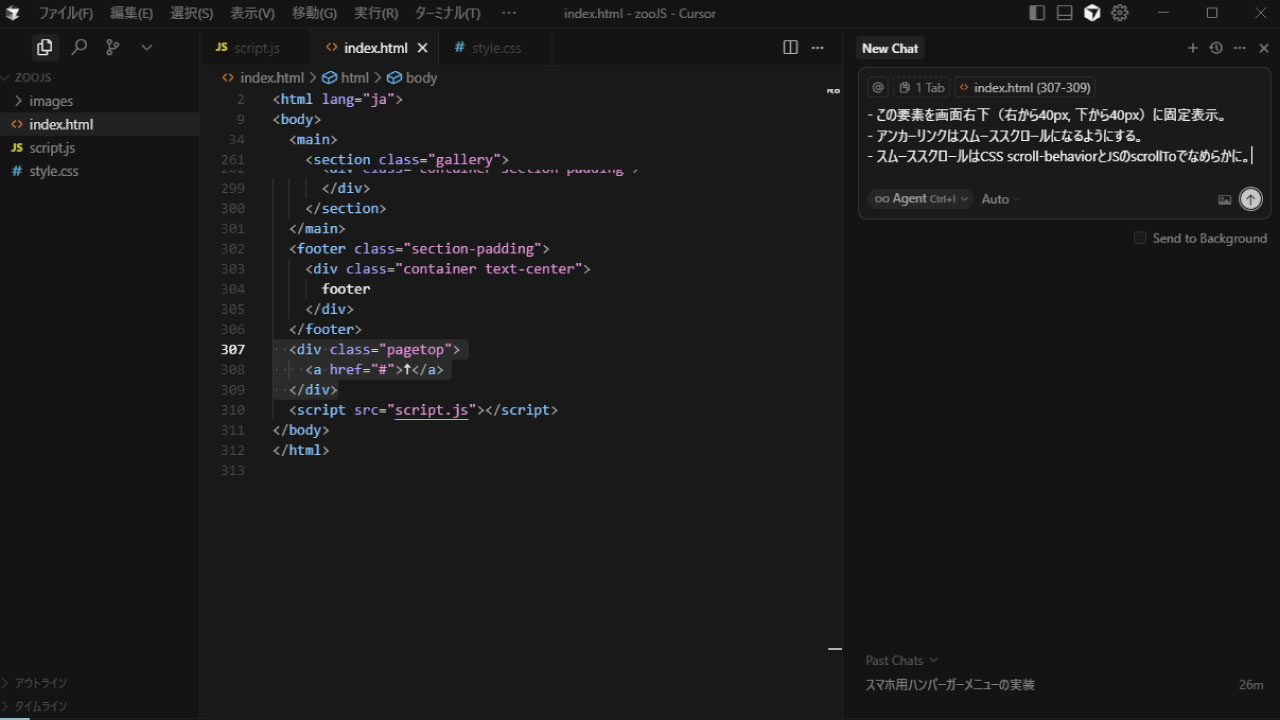1280x720 pixels.
Task: Open the 選択(S) menu
Action: coord(191,13)
